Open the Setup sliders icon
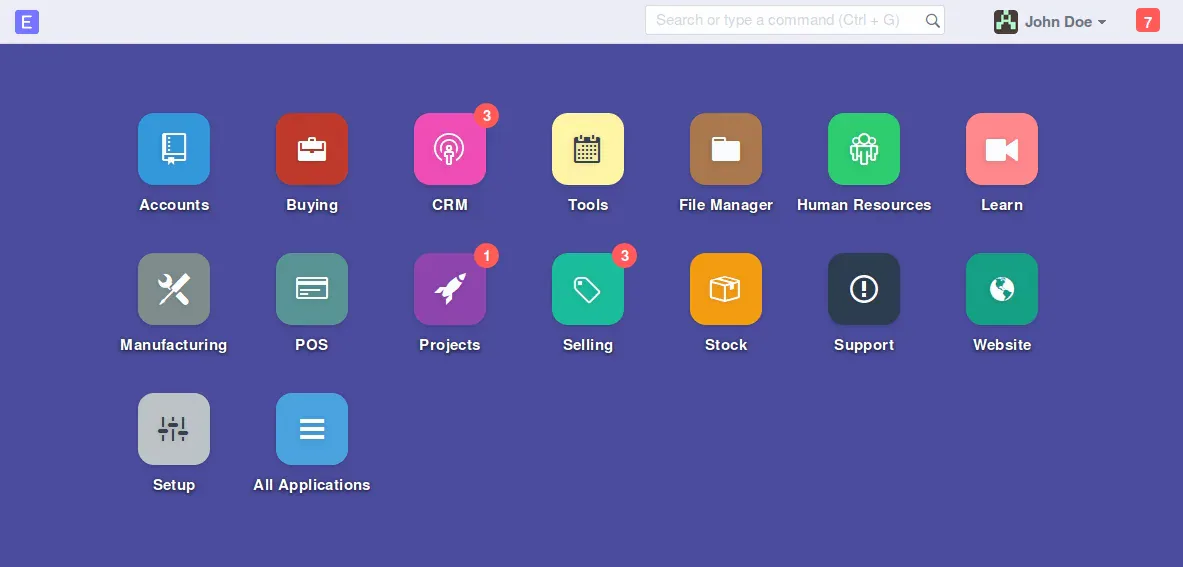 174,429
